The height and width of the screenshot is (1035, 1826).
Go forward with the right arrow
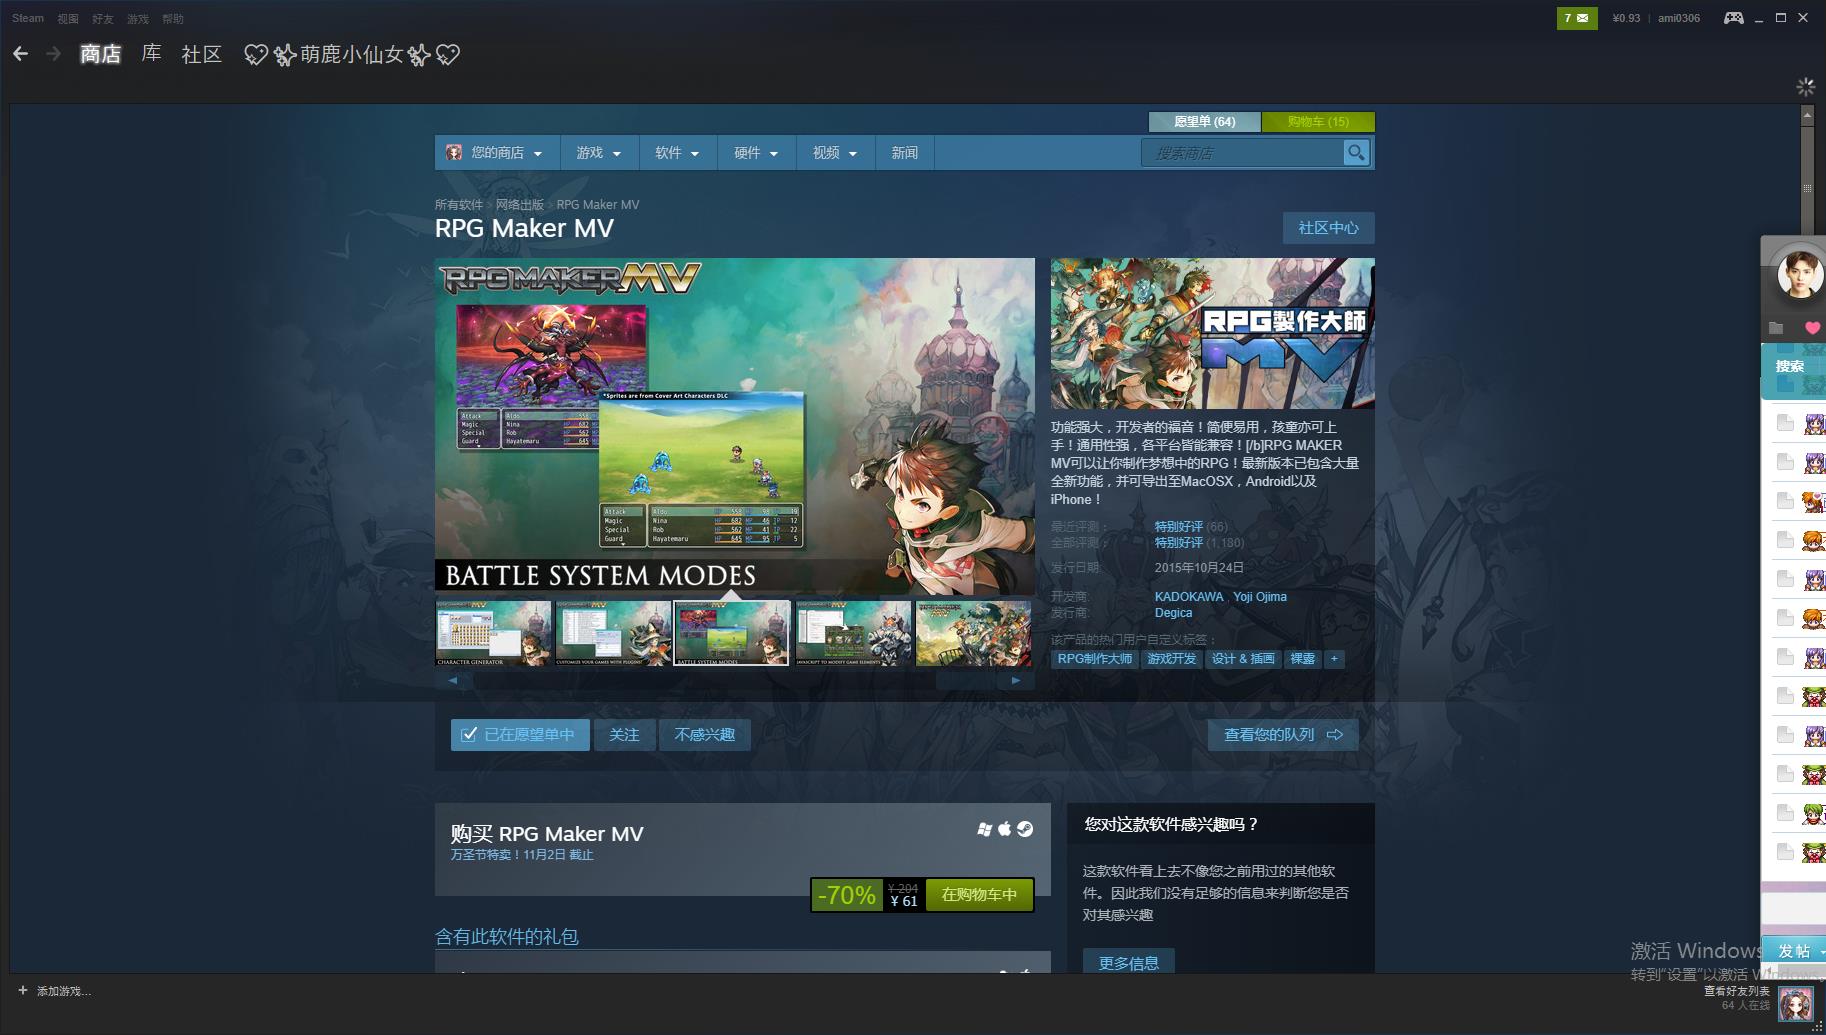[x=54, y=54]
